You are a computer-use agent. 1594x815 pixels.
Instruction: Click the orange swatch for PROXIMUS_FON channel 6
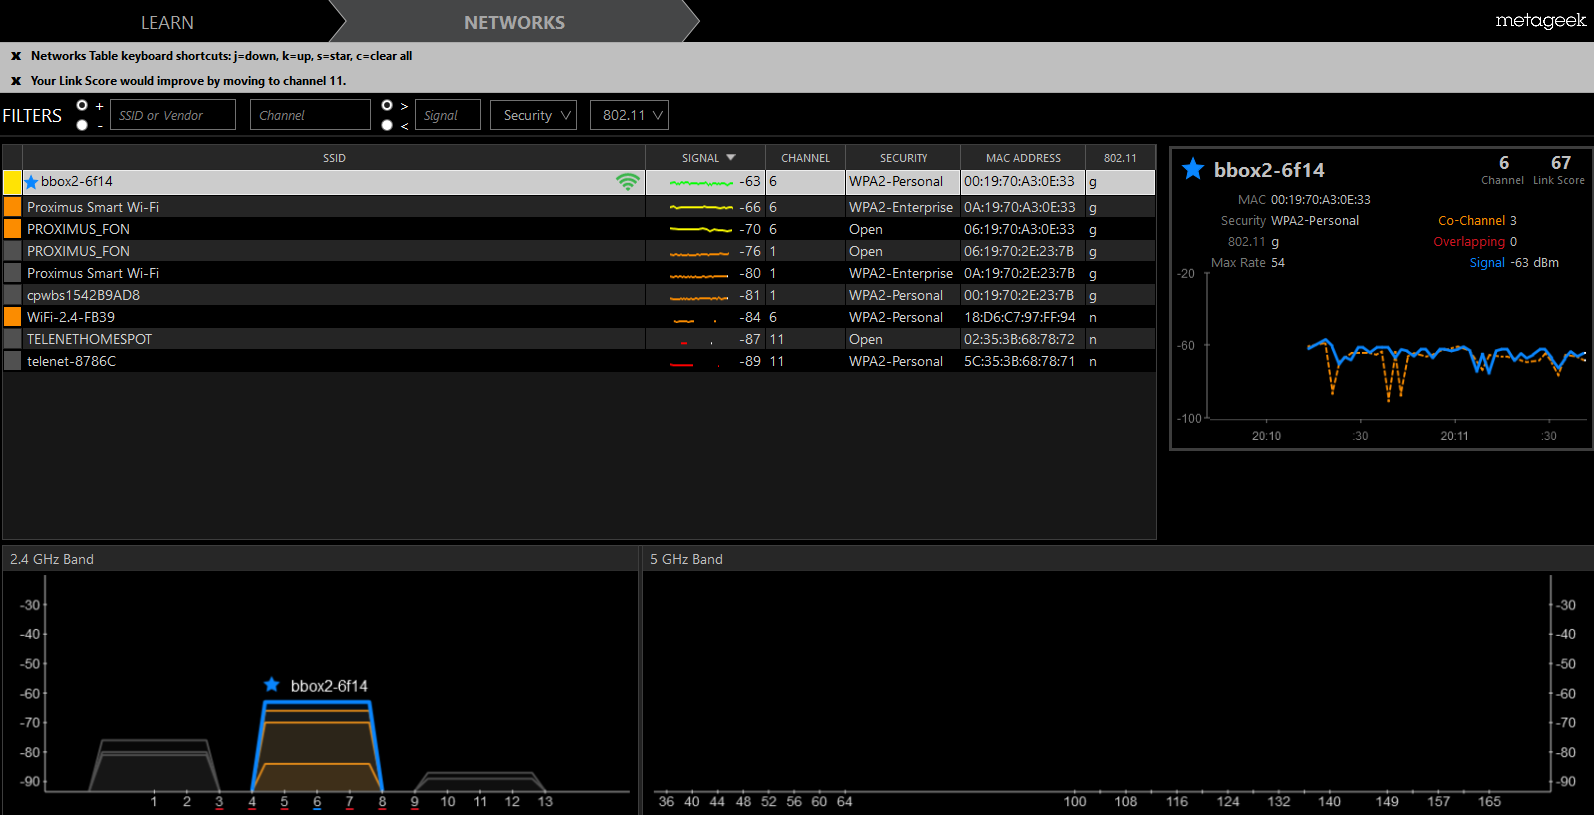tap(12, 229)
